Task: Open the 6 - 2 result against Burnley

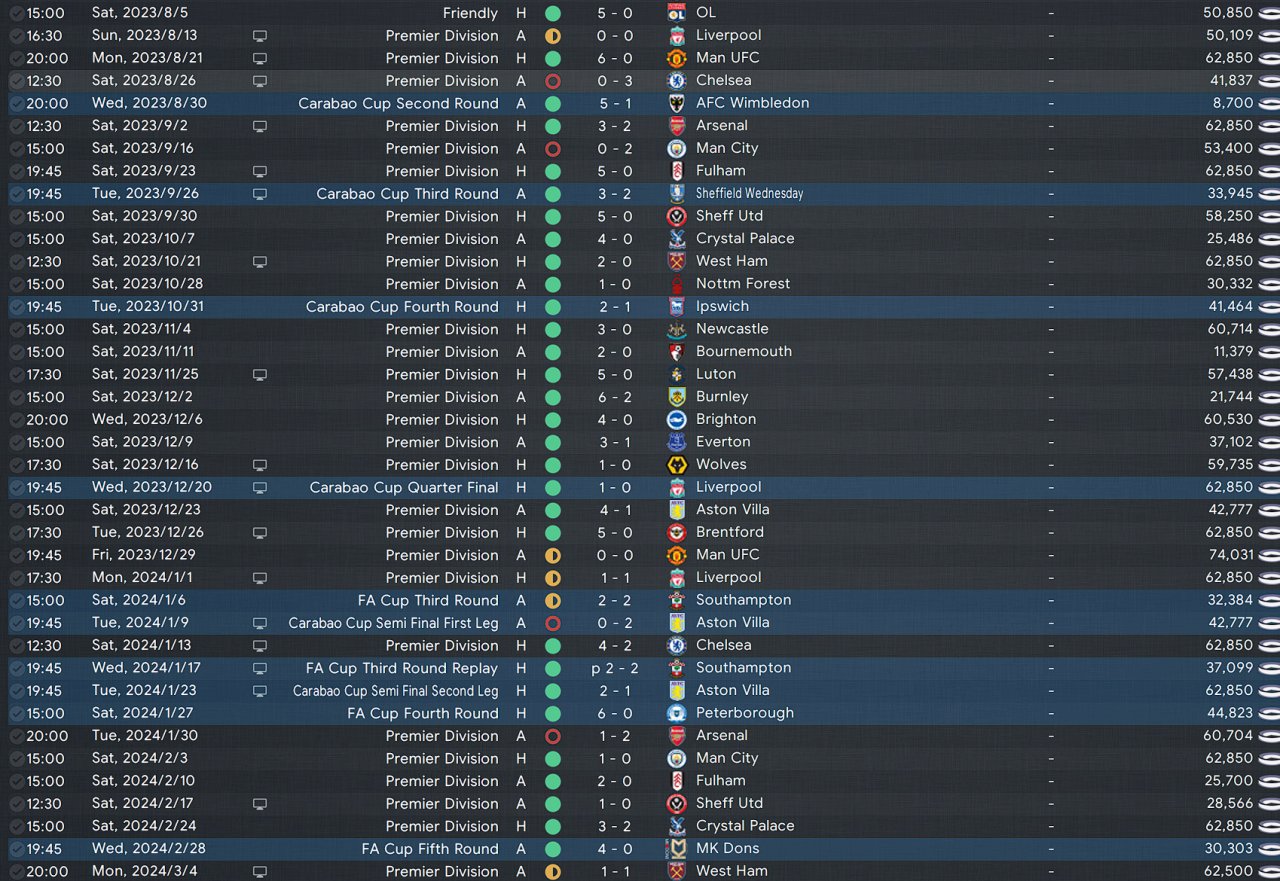Action: [615, 397]
